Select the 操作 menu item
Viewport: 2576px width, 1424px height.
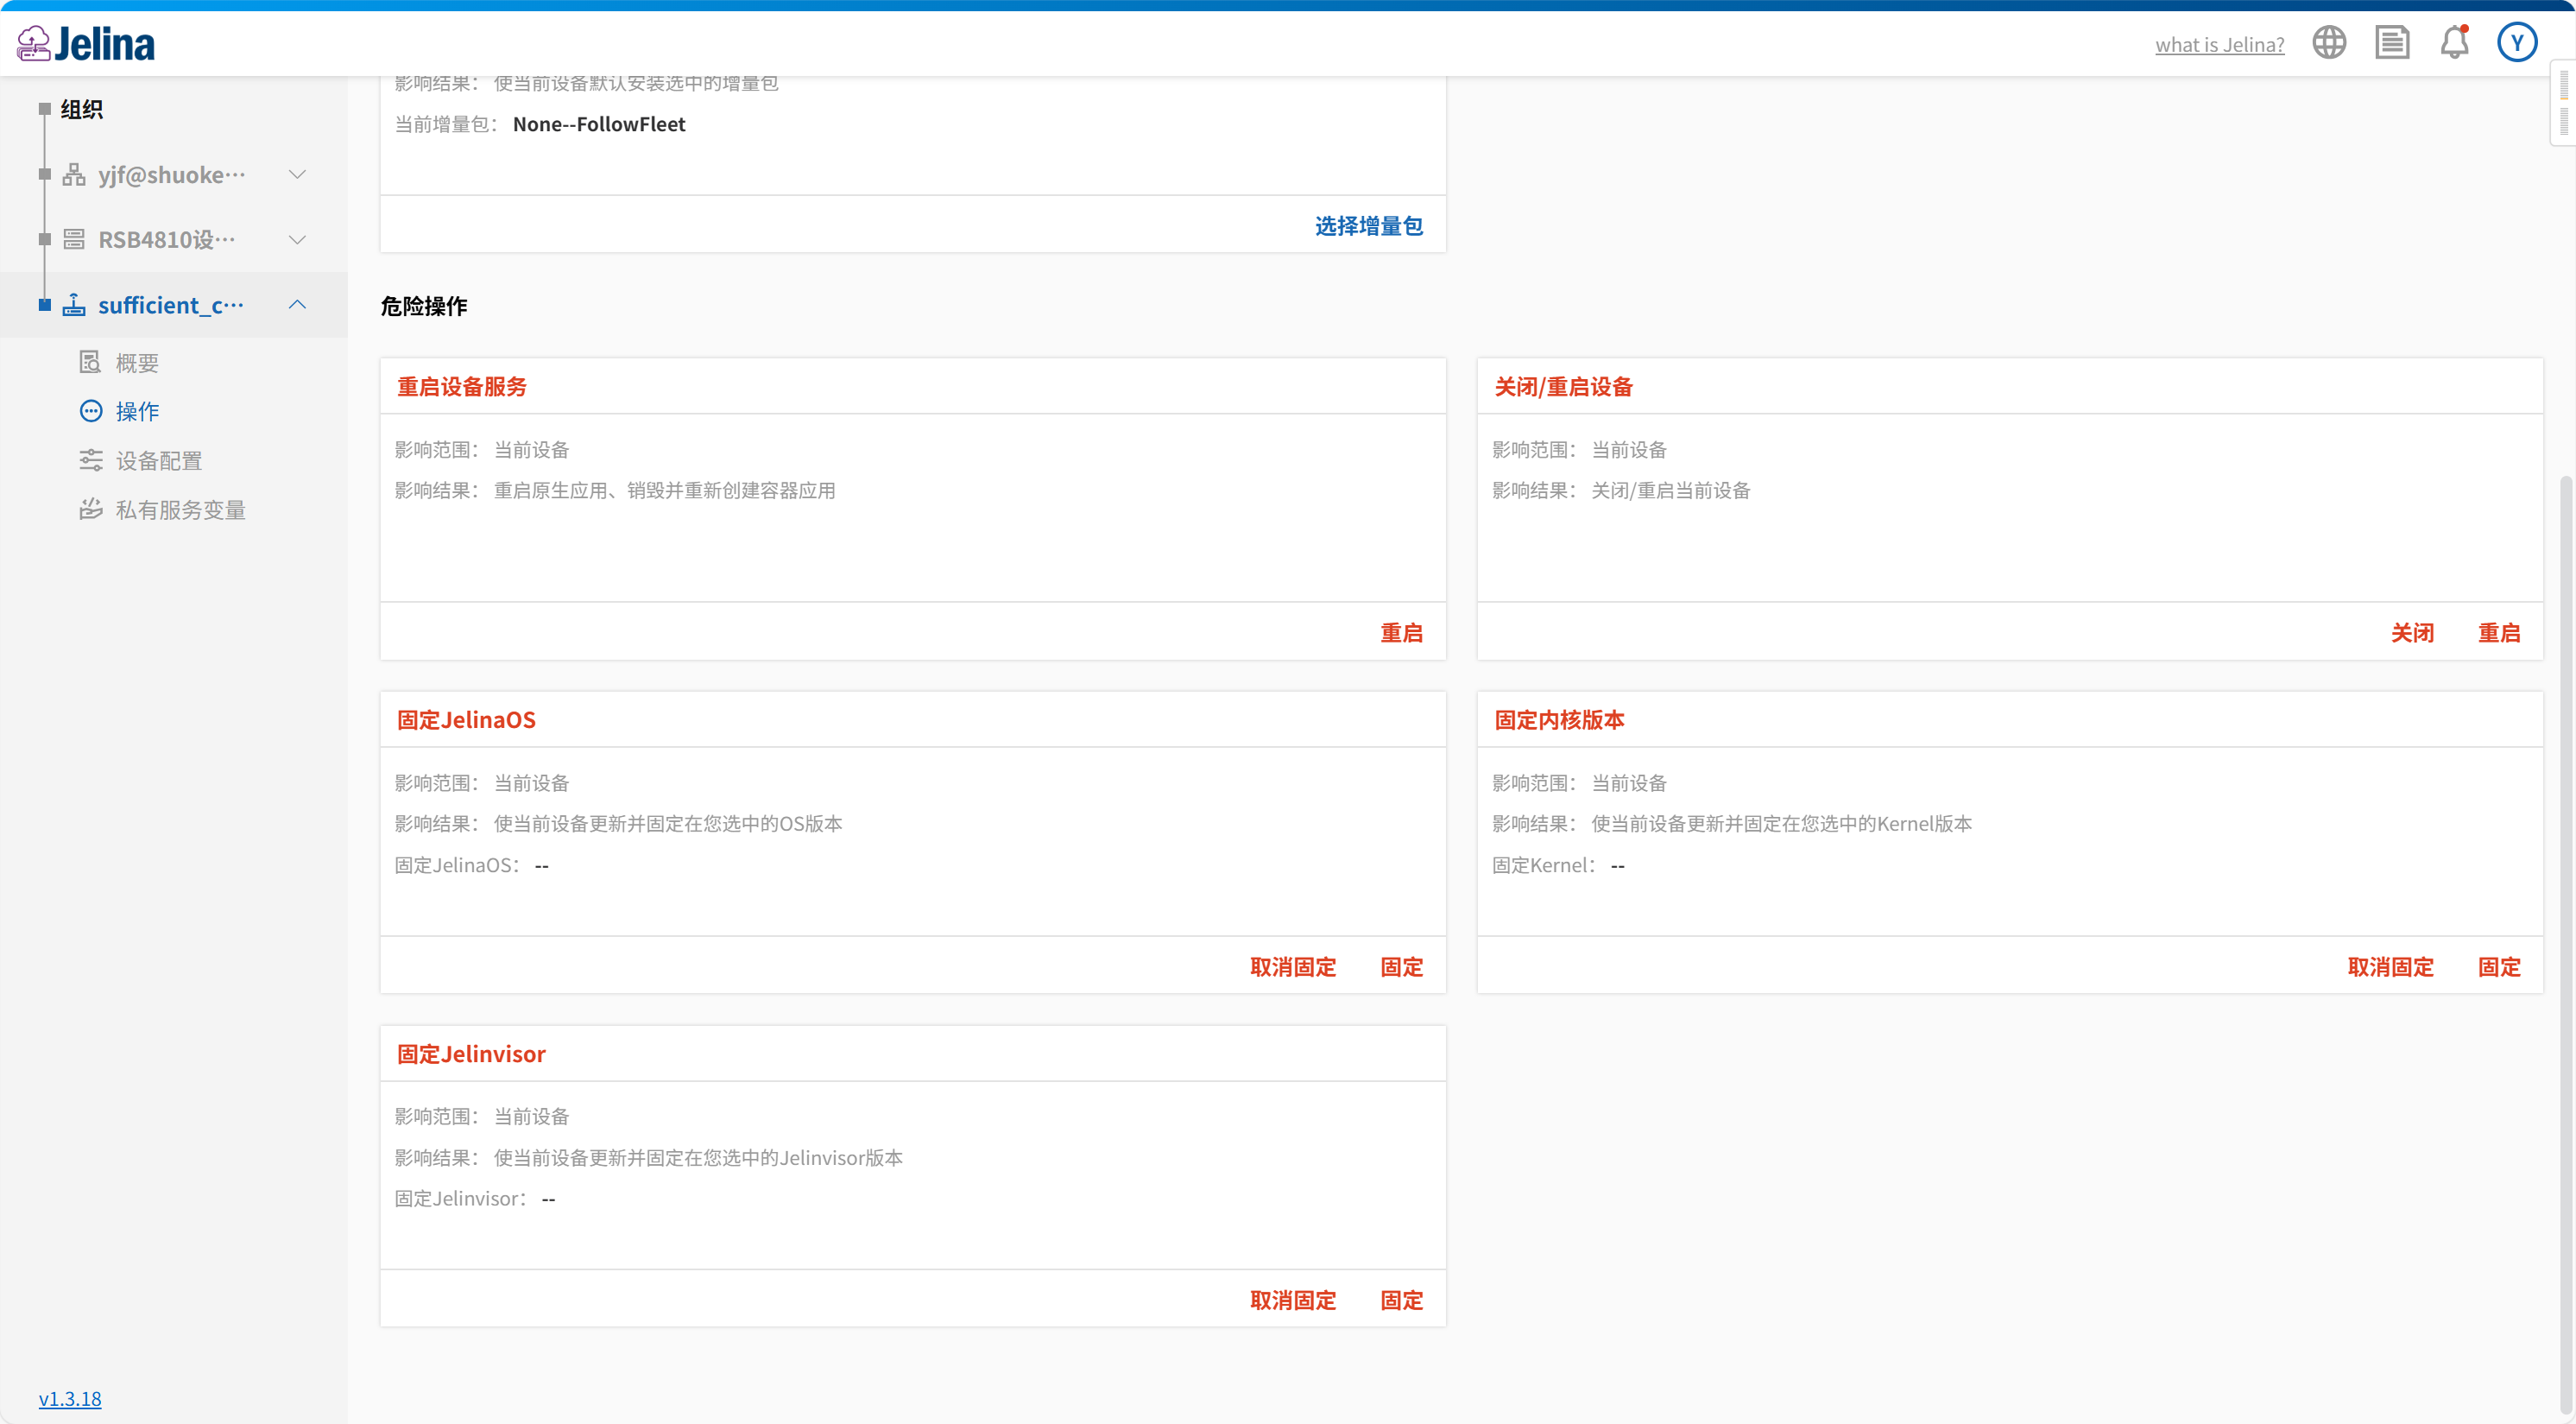pyautogui.click(x=137, y=411)
